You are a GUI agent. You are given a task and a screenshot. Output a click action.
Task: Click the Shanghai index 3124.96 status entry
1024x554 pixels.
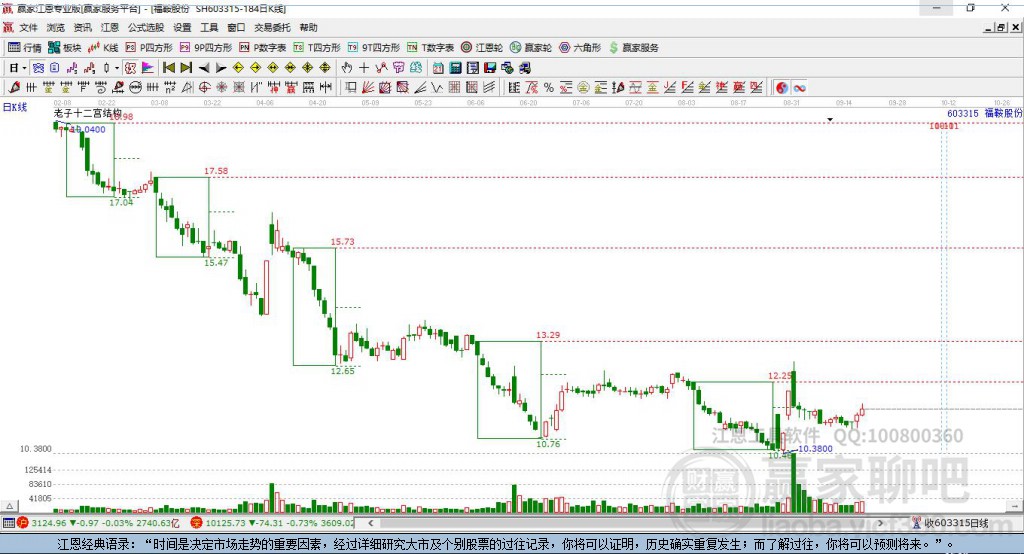pyautogui.click(x=98, y=523)
